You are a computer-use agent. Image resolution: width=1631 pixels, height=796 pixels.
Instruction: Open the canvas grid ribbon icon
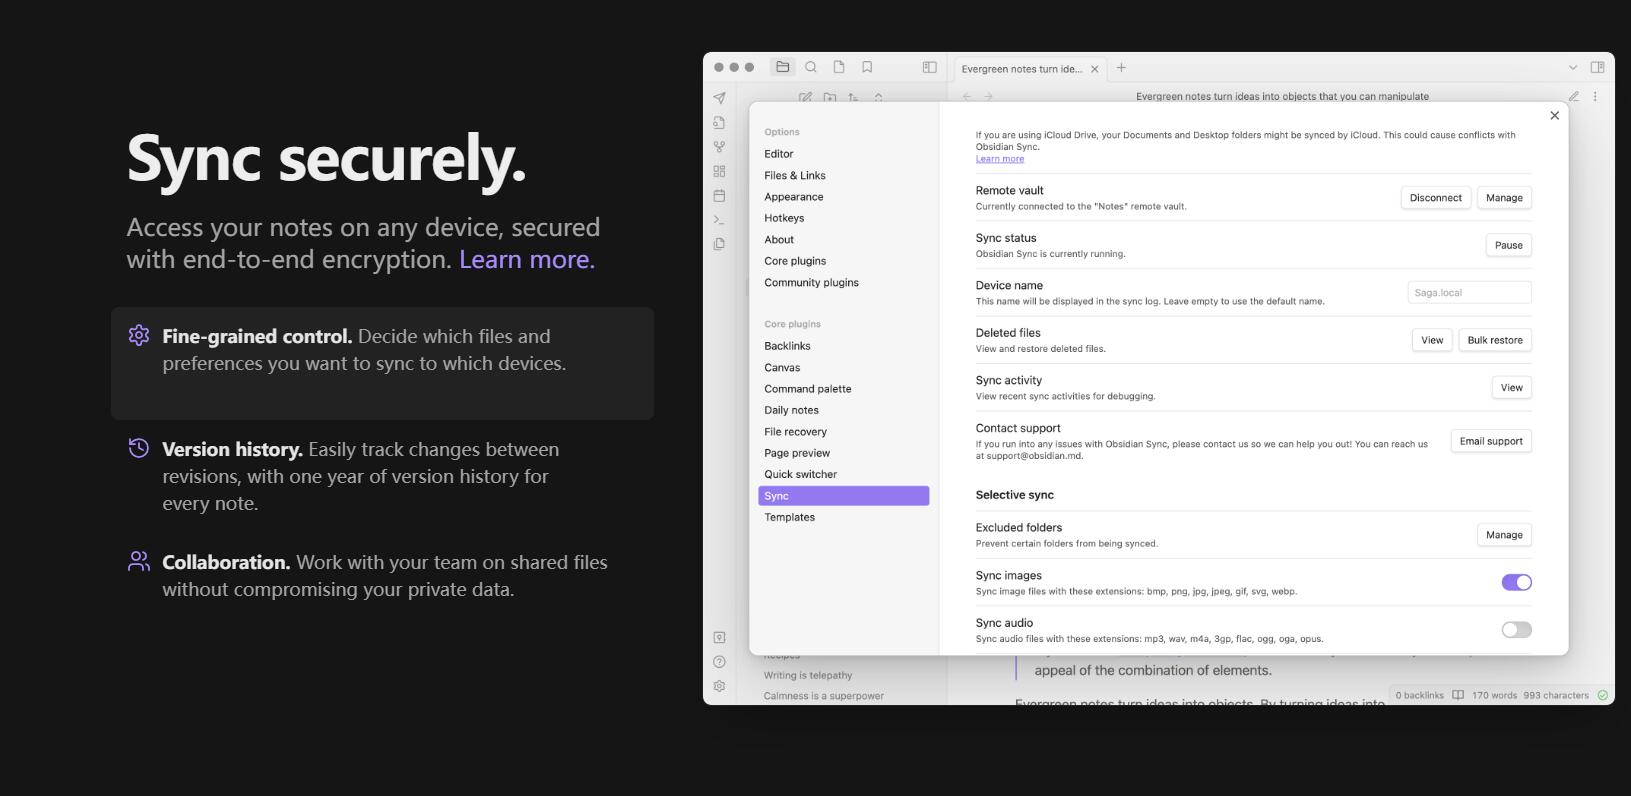click(x=719, y=171)
